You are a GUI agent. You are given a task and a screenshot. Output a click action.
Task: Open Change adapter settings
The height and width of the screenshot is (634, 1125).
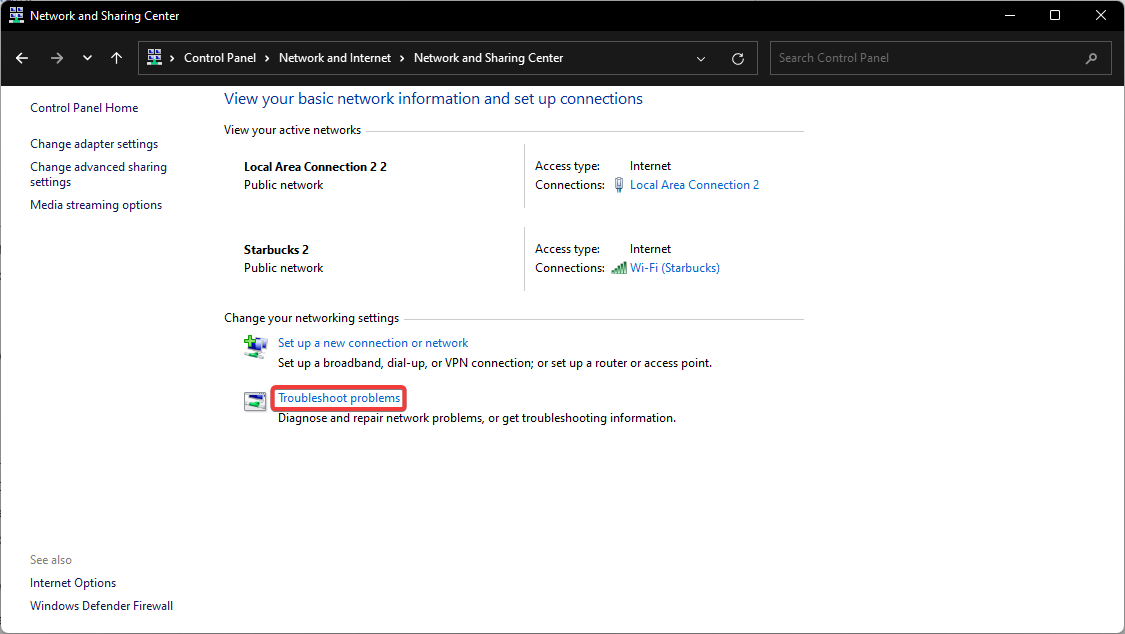94,144
